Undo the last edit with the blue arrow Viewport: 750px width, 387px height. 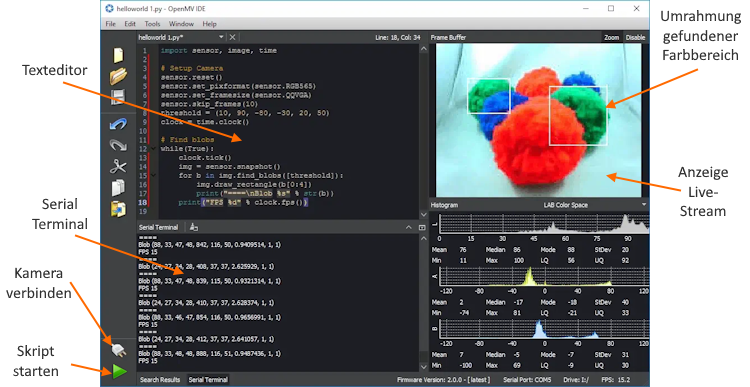point(118,124)
